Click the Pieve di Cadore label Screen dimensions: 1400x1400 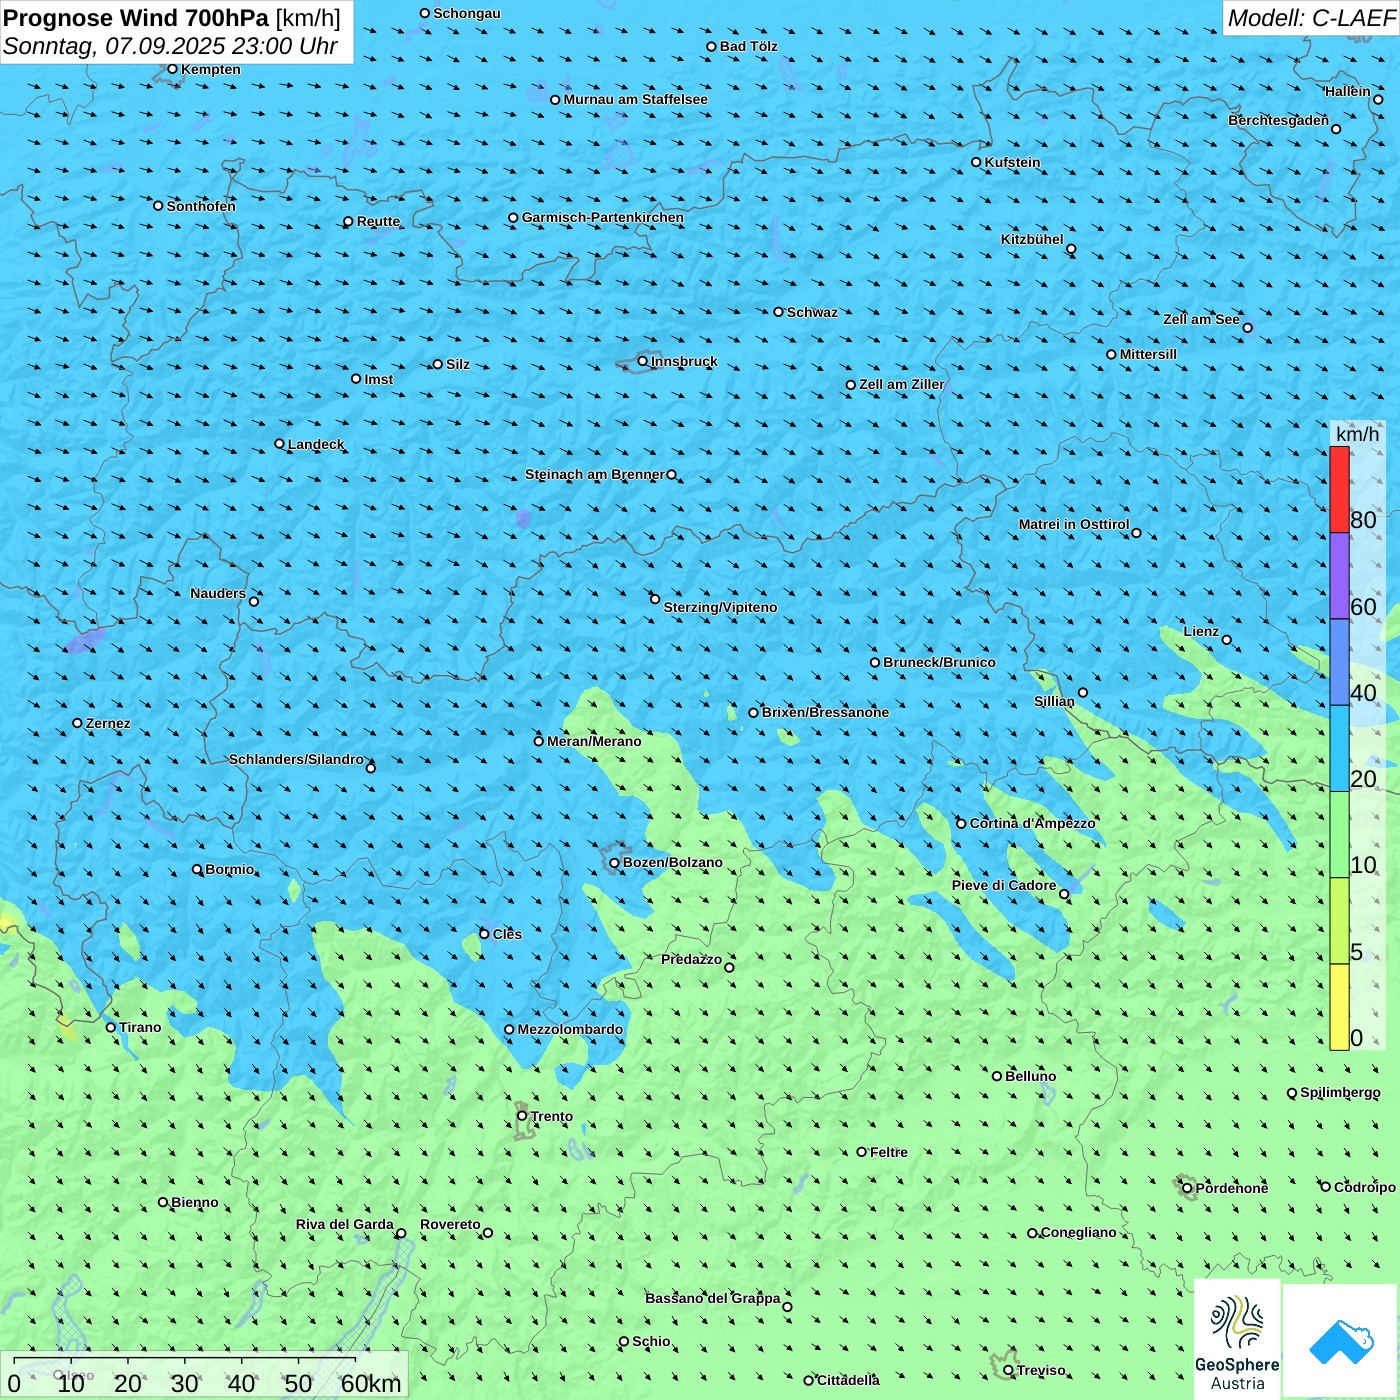[1004, 885]
